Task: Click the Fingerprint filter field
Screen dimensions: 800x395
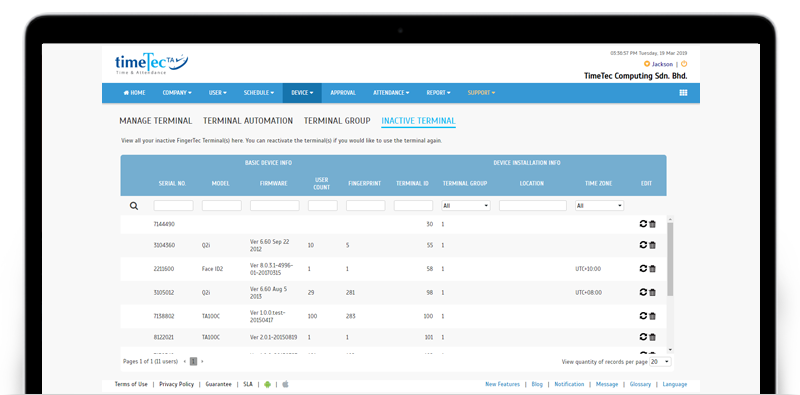Action: coord(365,206)
